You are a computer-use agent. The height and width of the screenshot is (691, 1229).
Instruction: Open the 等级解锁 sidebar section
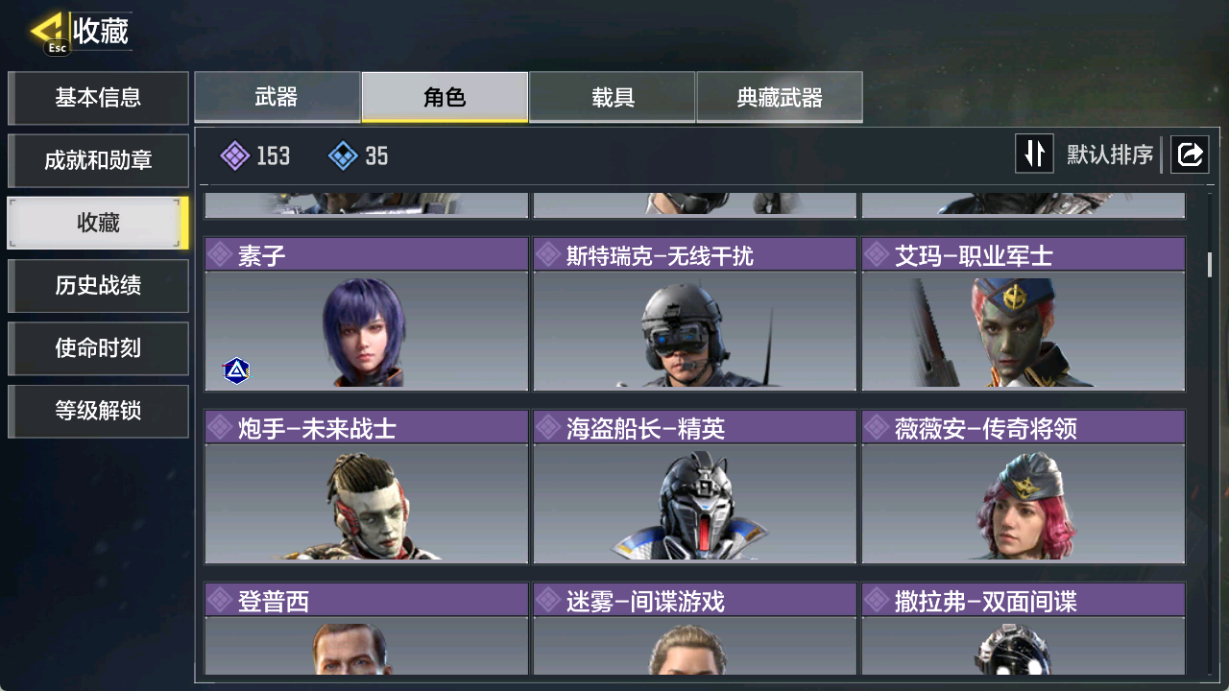coord(98,411)
